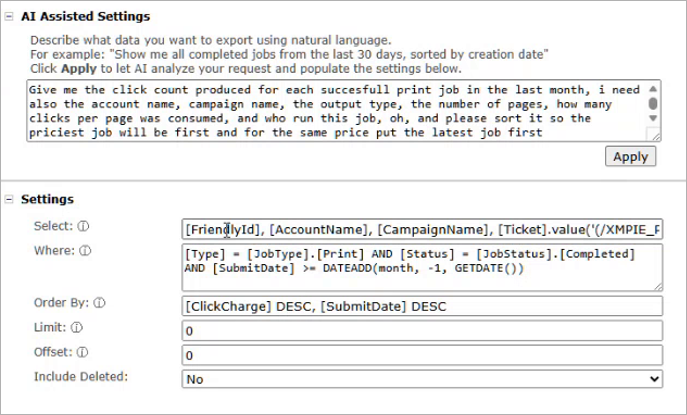The height and width of the screenshot is (415, 687).
Task: Click the scrollbar thumb in the AI prompt box
Action: click(x=654, y=102)
